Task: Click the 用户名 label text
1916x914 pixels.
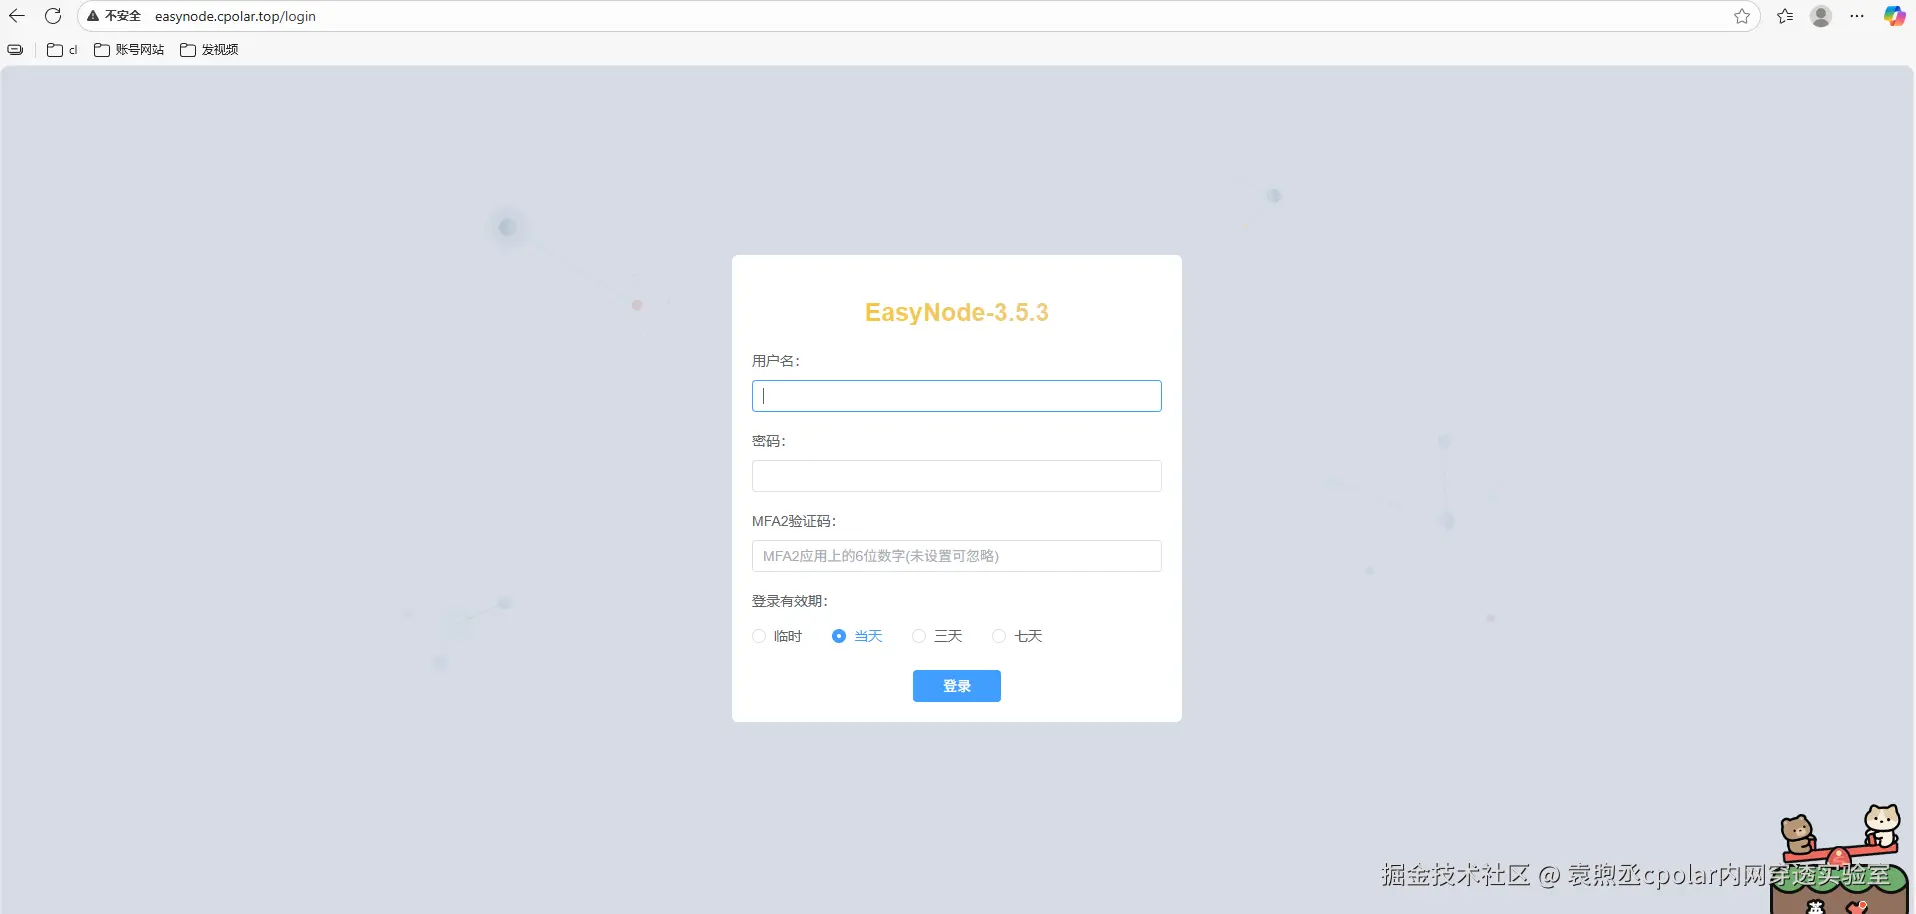Action: coord(776,361)
